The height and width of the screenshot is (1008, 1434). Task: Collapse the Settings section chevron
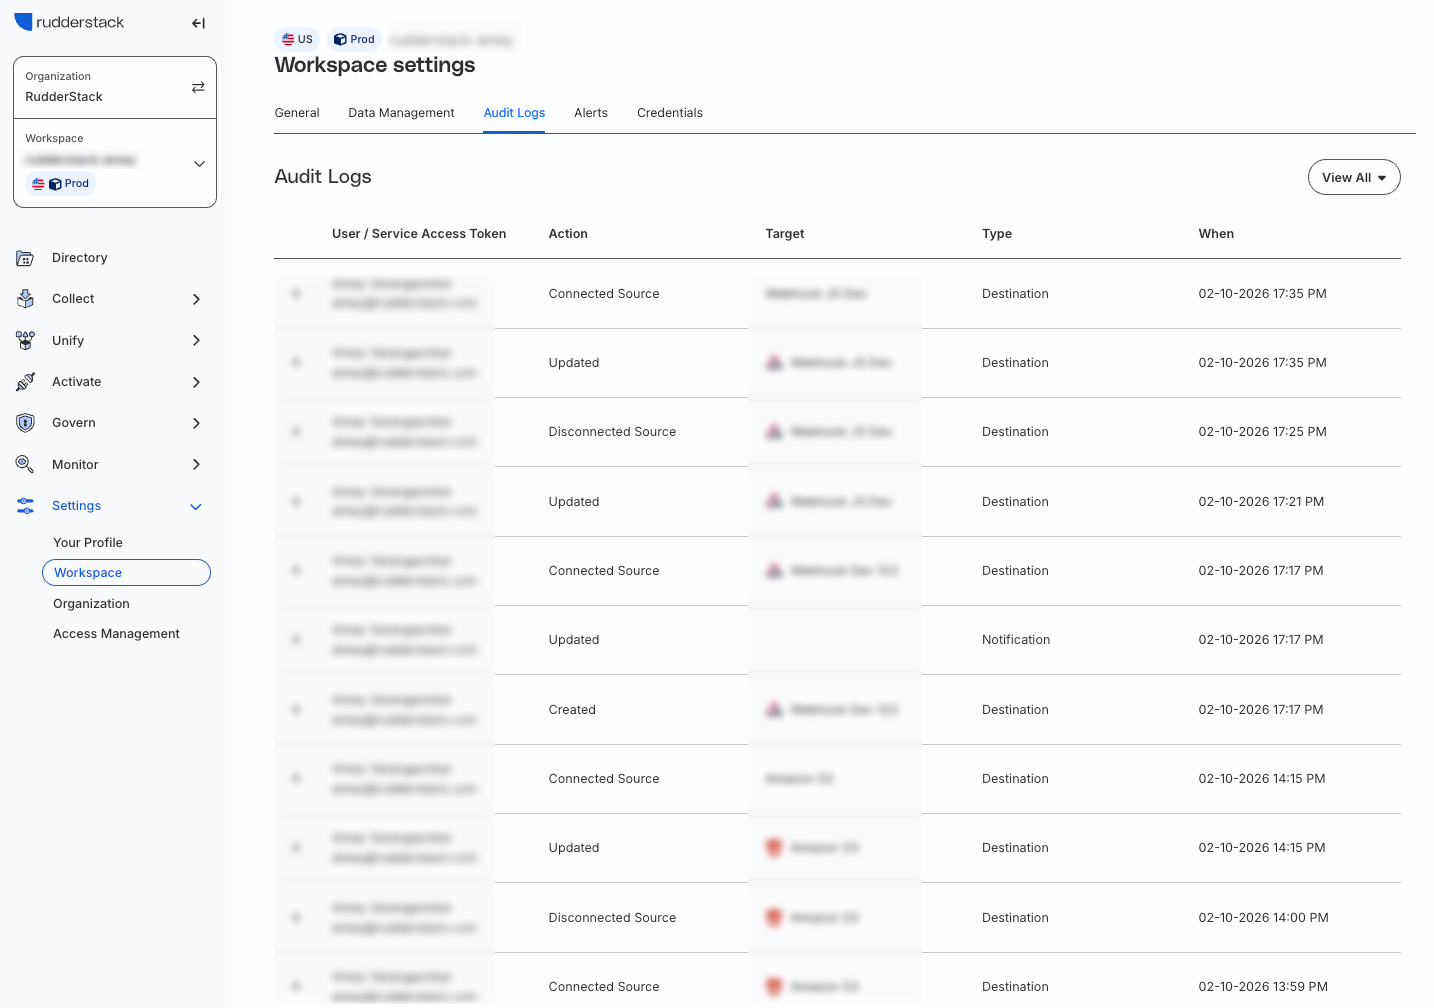click(x=196, y=507)
